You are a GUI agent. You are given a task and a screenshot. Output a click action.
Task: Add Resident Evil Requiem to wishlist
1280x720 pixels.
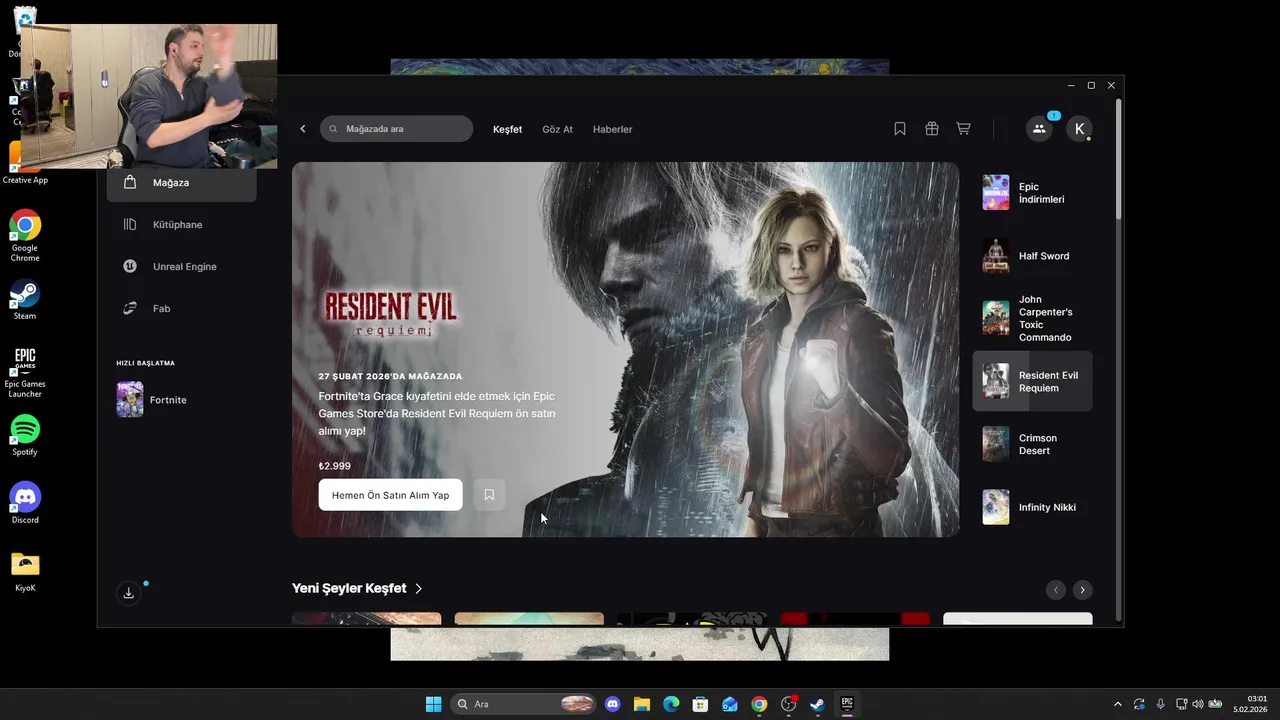point(489,495)
